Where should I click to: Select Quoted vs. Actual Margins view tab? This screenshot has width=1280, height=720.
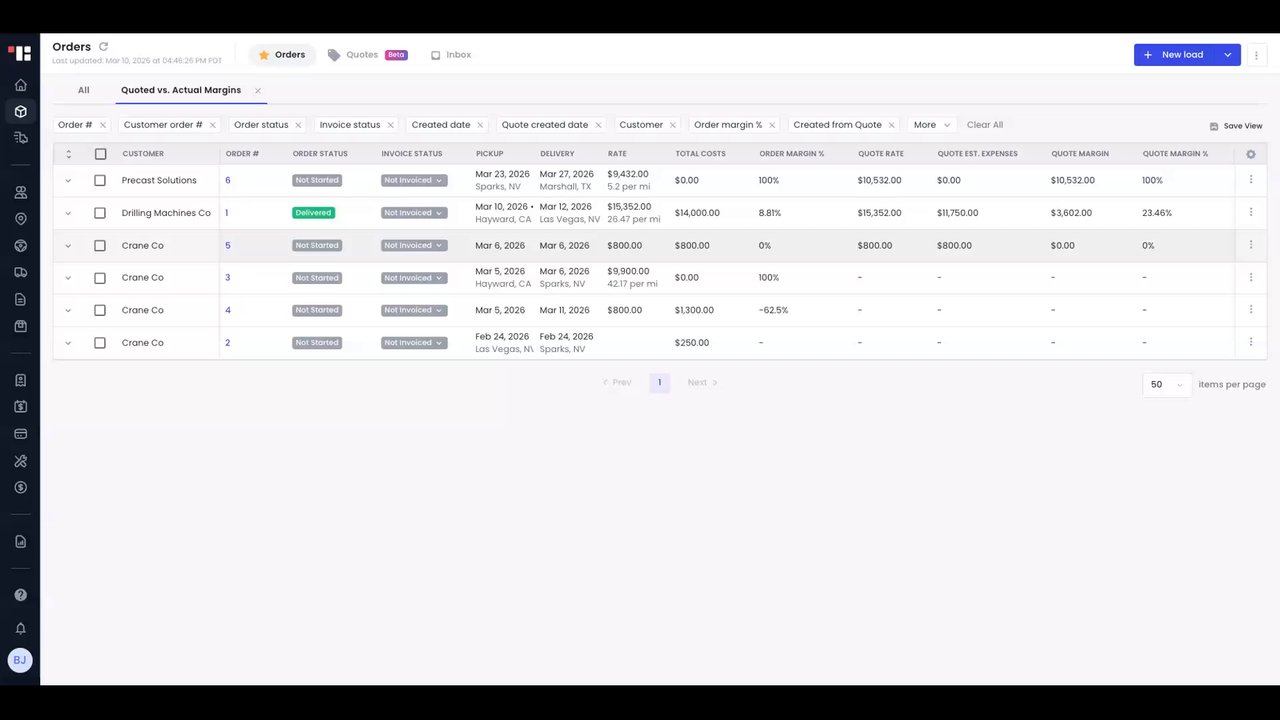(181, 90)
